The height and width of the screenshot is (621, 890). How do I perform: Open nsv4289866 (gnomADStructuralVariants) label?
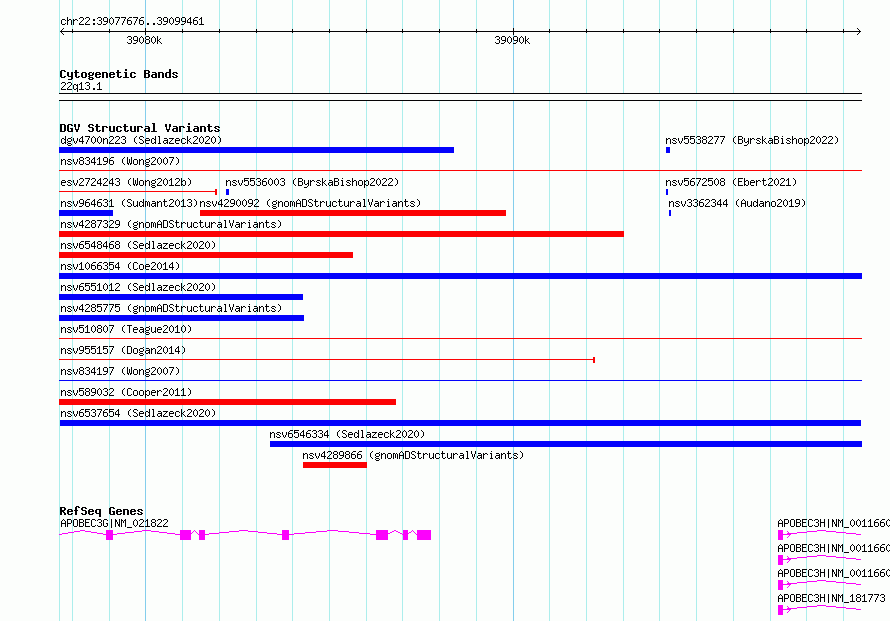point(413,455)
